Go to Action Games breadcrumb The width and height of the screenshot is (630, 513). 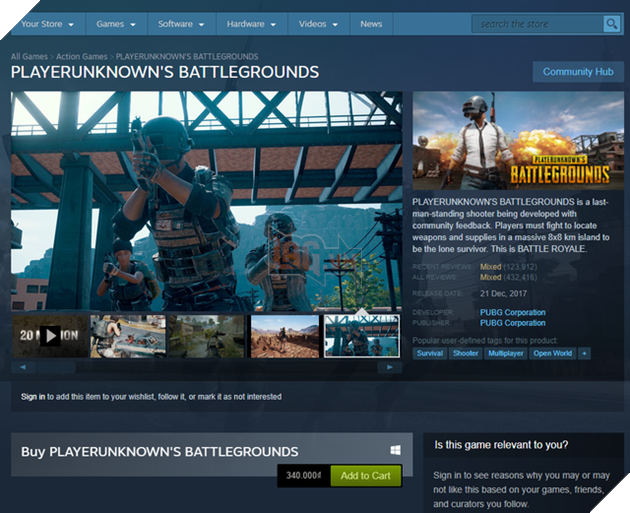pos(82,57)
